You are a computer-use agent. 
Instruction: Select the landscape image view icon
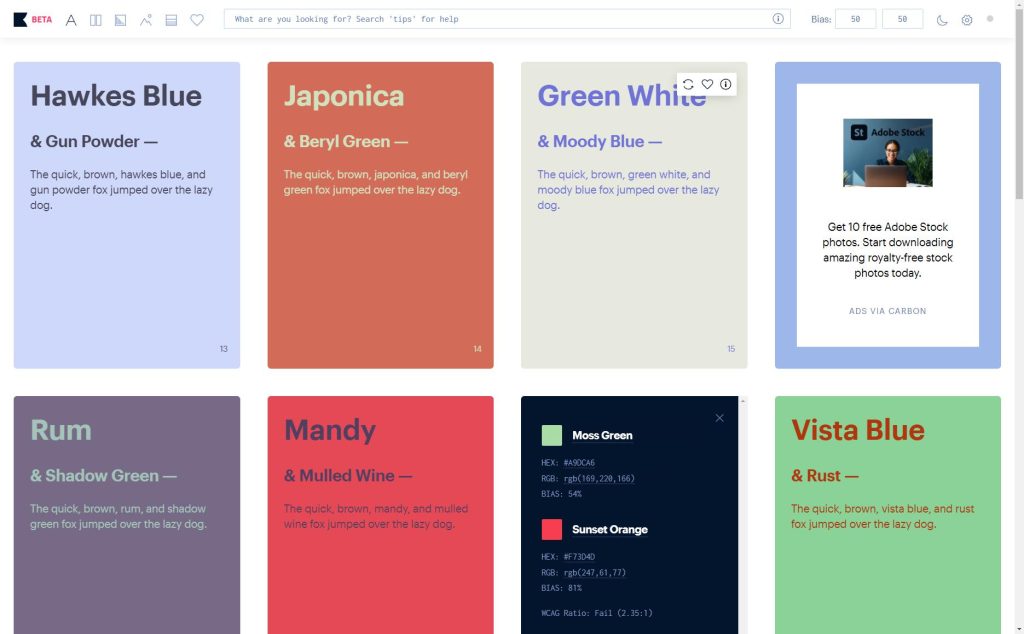pyautogui.click(x=146, y=20)
